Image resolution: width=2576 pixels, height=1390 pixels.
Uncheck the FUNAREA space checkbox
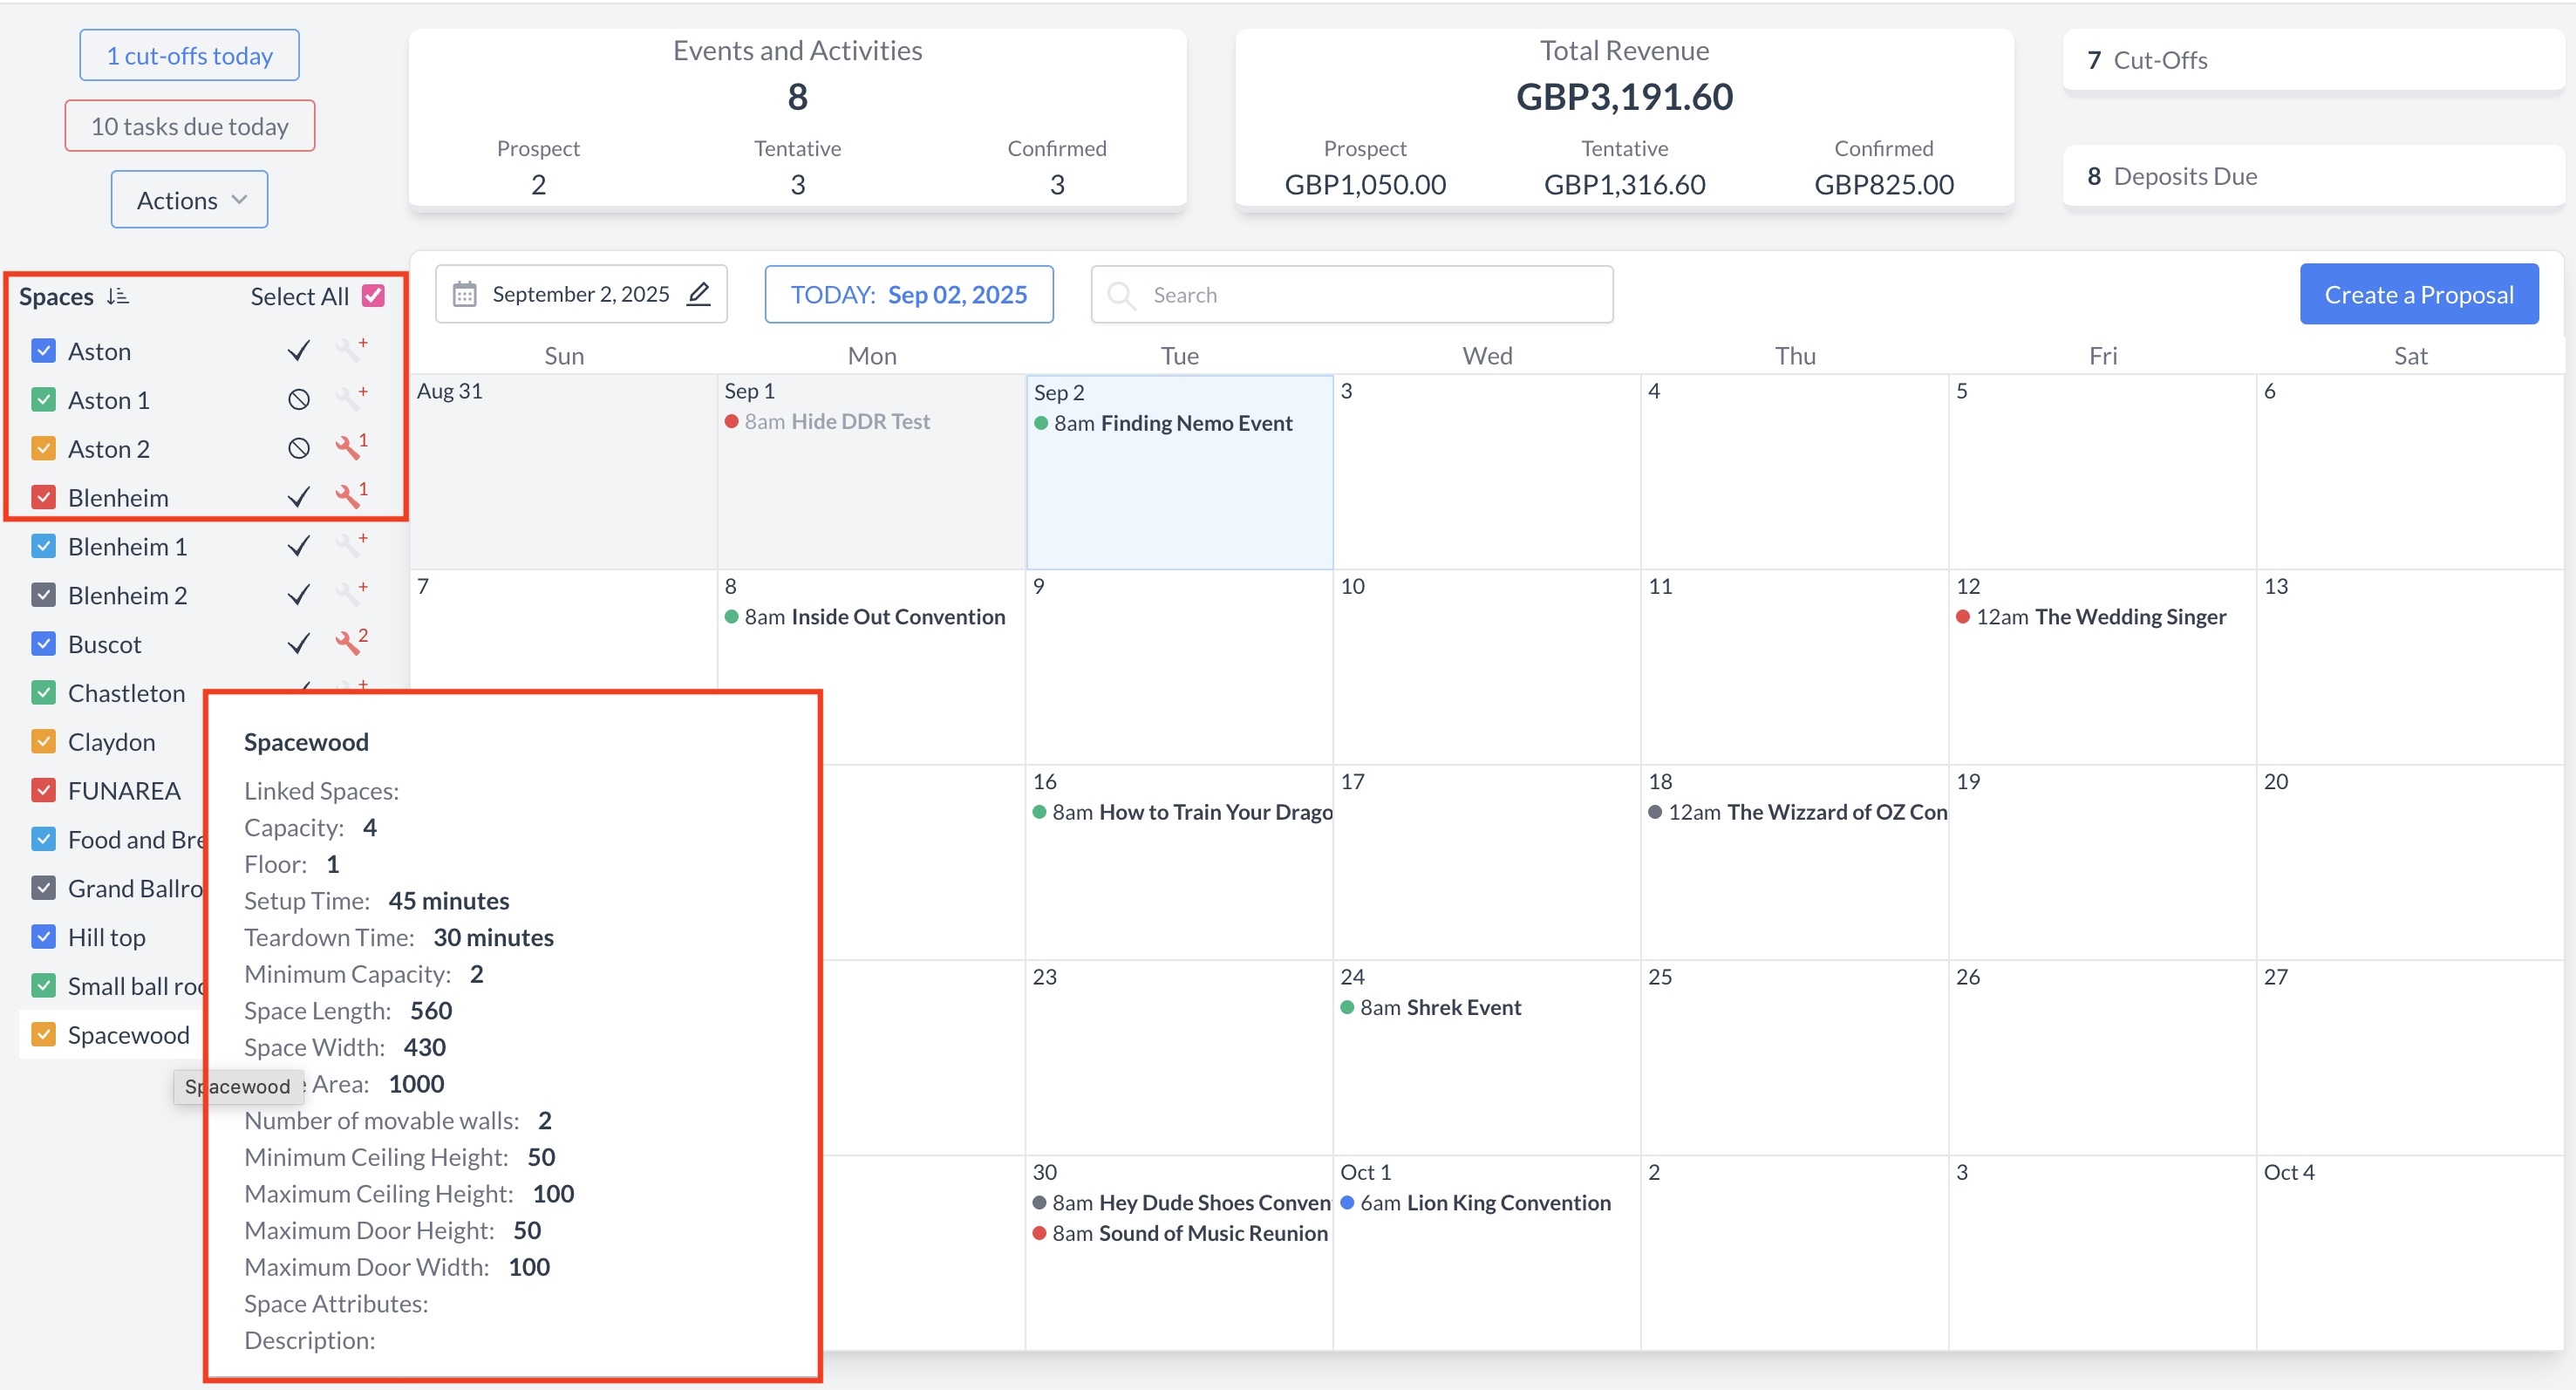(x=43, y=790)
